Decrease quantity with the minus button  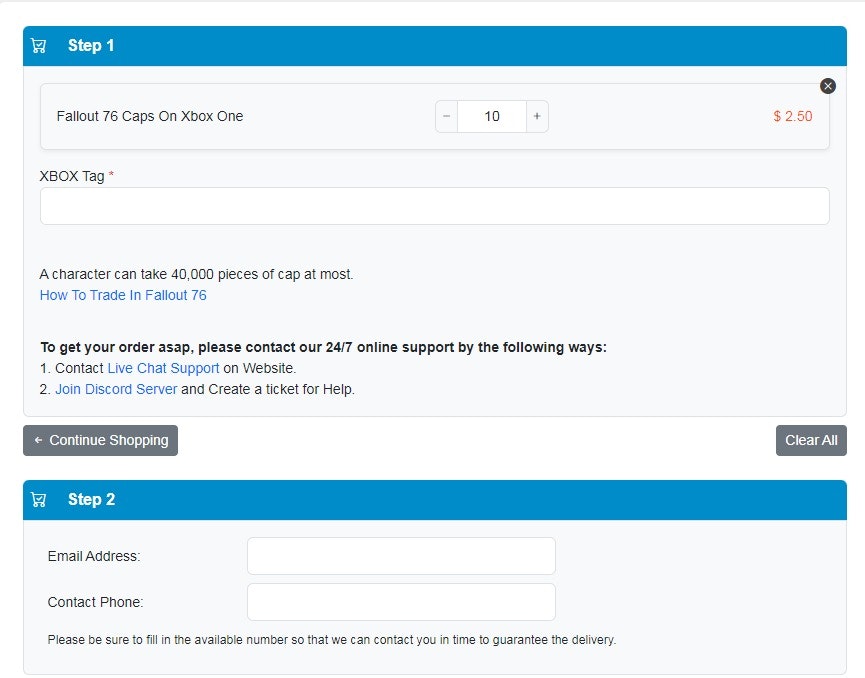click(x=447, y=116)
